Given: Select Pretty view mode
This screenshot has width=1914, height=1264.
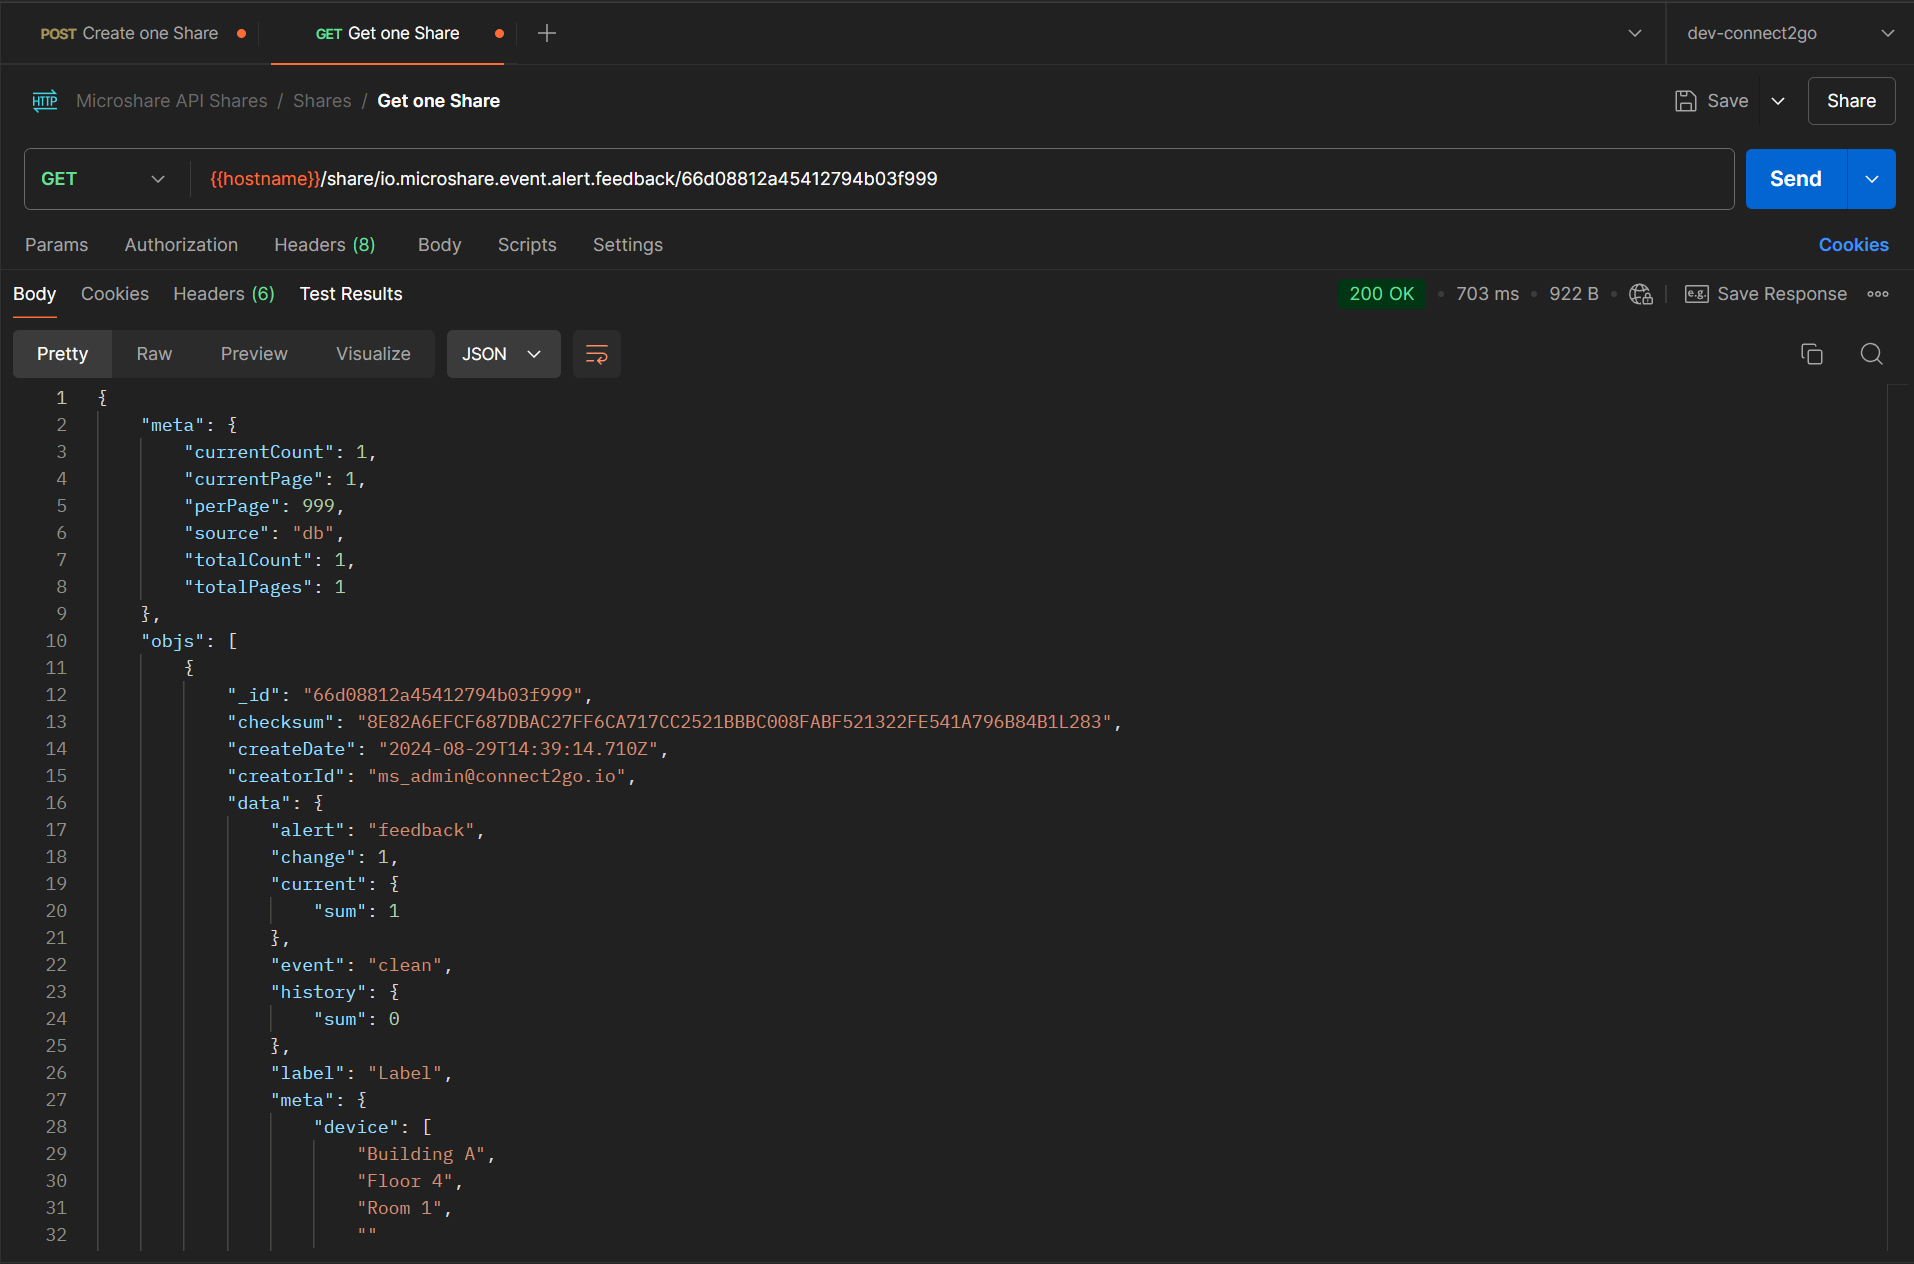Looking at the screenshot, I should pos(62,354).
